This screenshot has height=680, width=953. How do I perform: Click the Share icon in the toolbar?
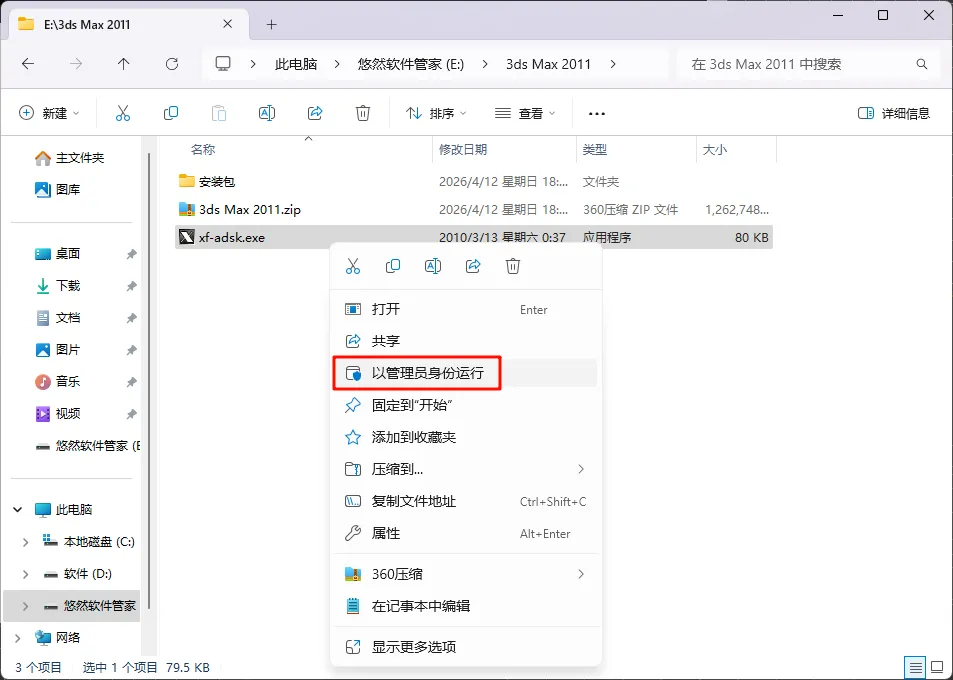tap(315, 113)
